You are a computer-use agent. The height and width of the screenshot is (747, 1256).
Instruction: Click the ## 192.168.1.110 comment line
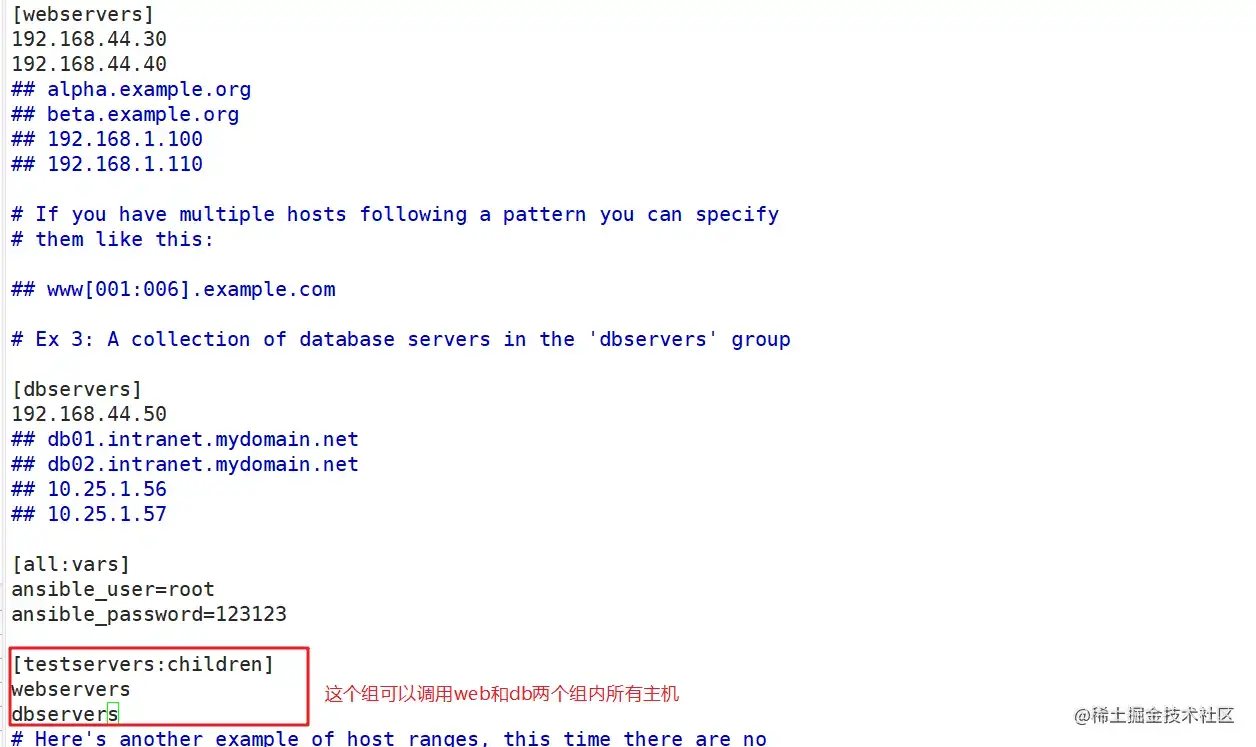tap(107, 165)
